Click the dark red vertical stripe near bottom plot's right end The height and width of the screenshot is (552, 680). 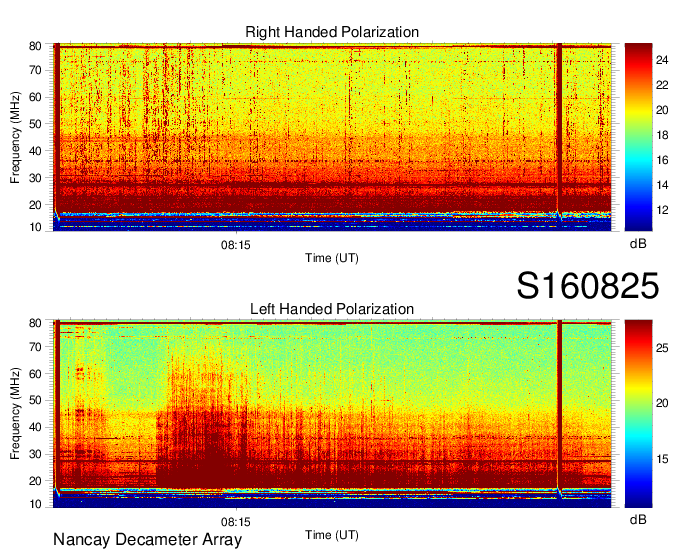(559, 405)
